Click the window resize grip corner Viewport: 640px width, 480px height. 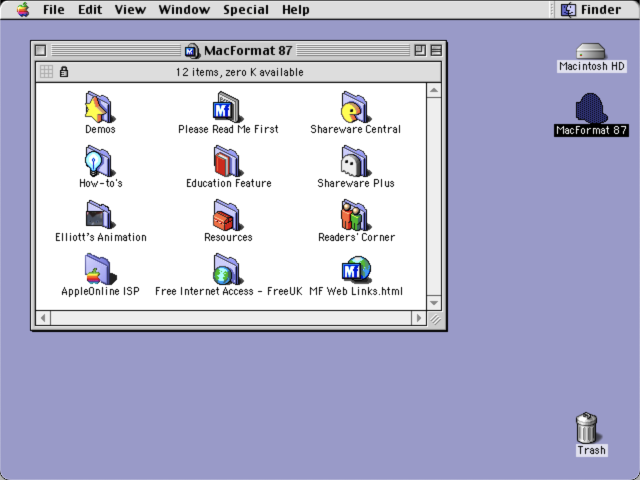coord(435,319)
